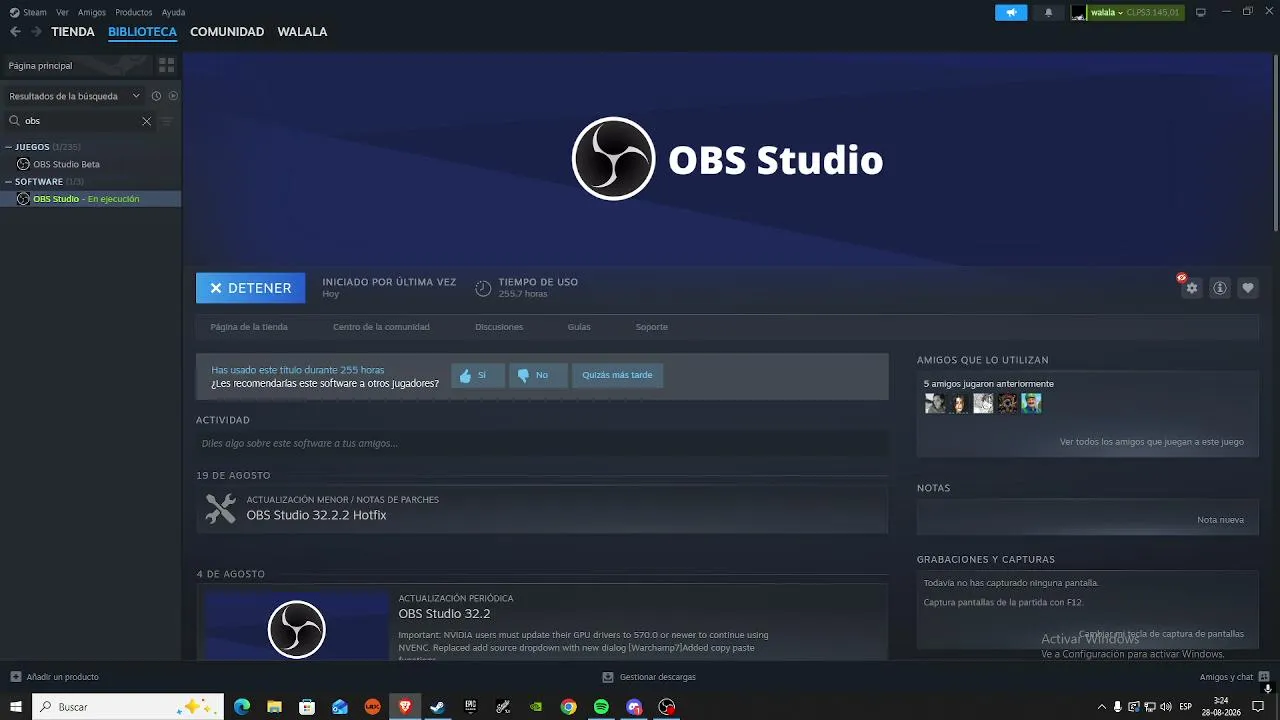Go forward with the right arrow

[36, 32]
